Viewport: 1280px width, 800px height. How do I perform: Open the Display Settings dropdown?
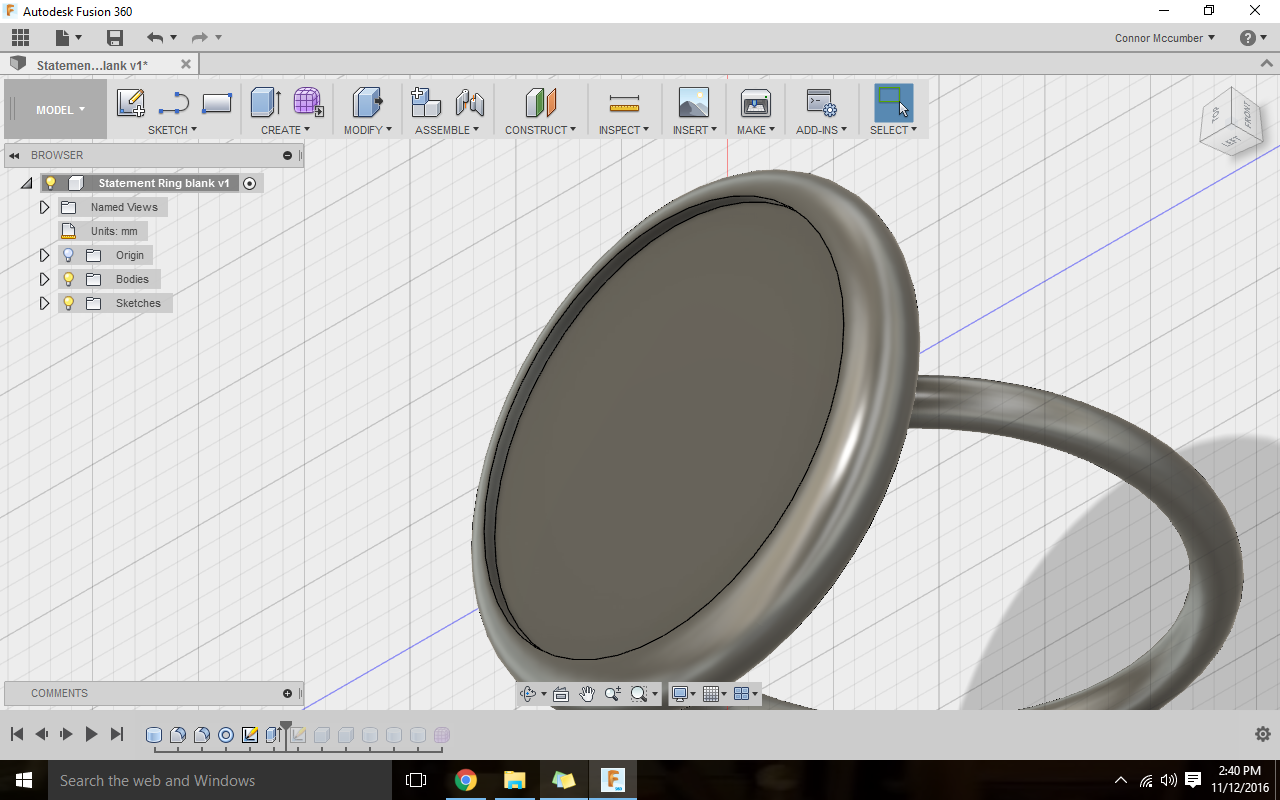685,693
